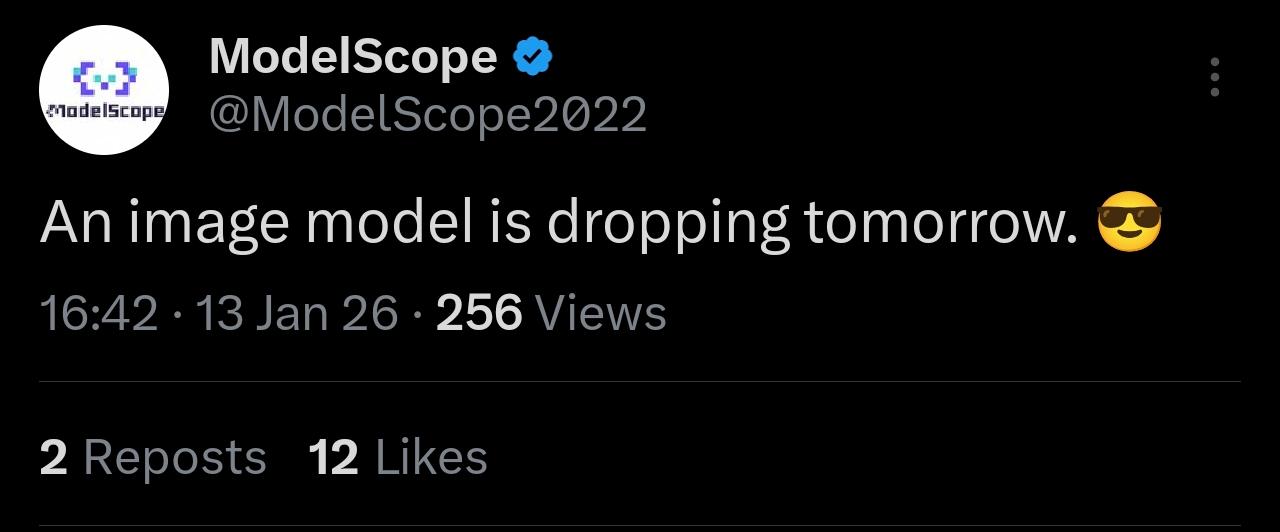This screenshot has height=532, width=1280.
Task: Open the ModelScope display name link
Action: (x=353, y=58)
